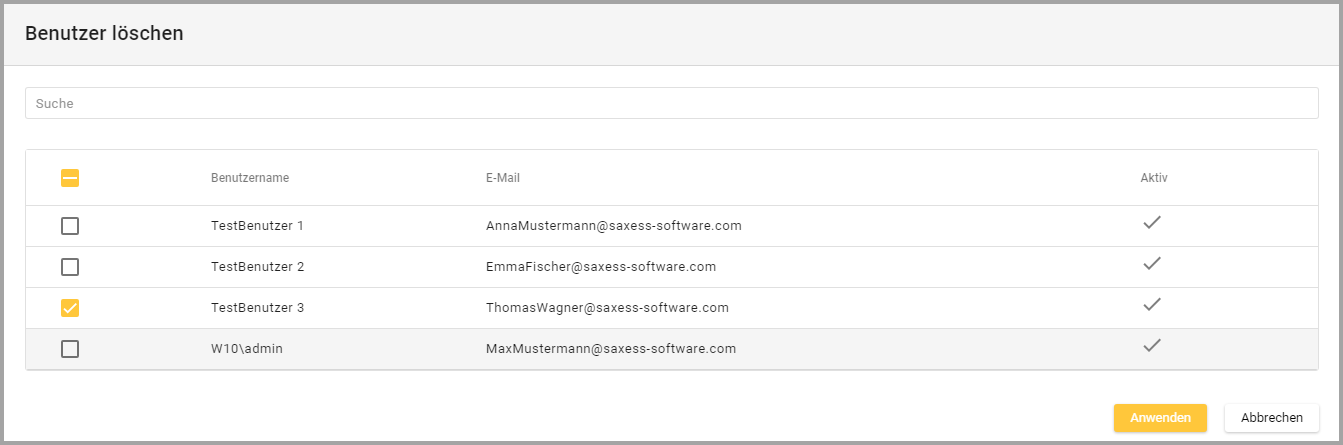Click the Aktiv column header
The height and width of the screenshot is (445, 1343).
1154,178
